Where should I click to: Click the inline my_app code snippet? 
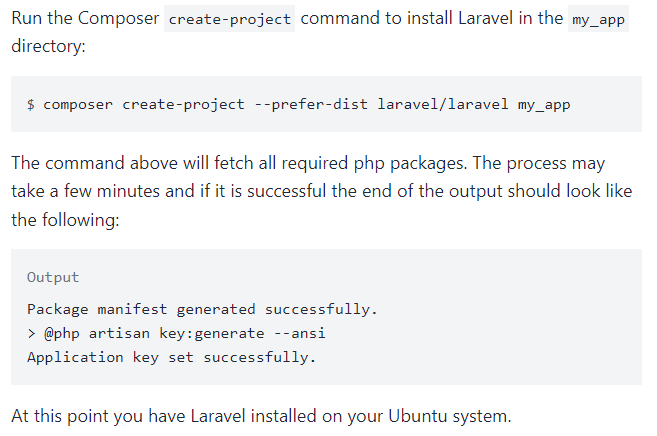point(598,19)
